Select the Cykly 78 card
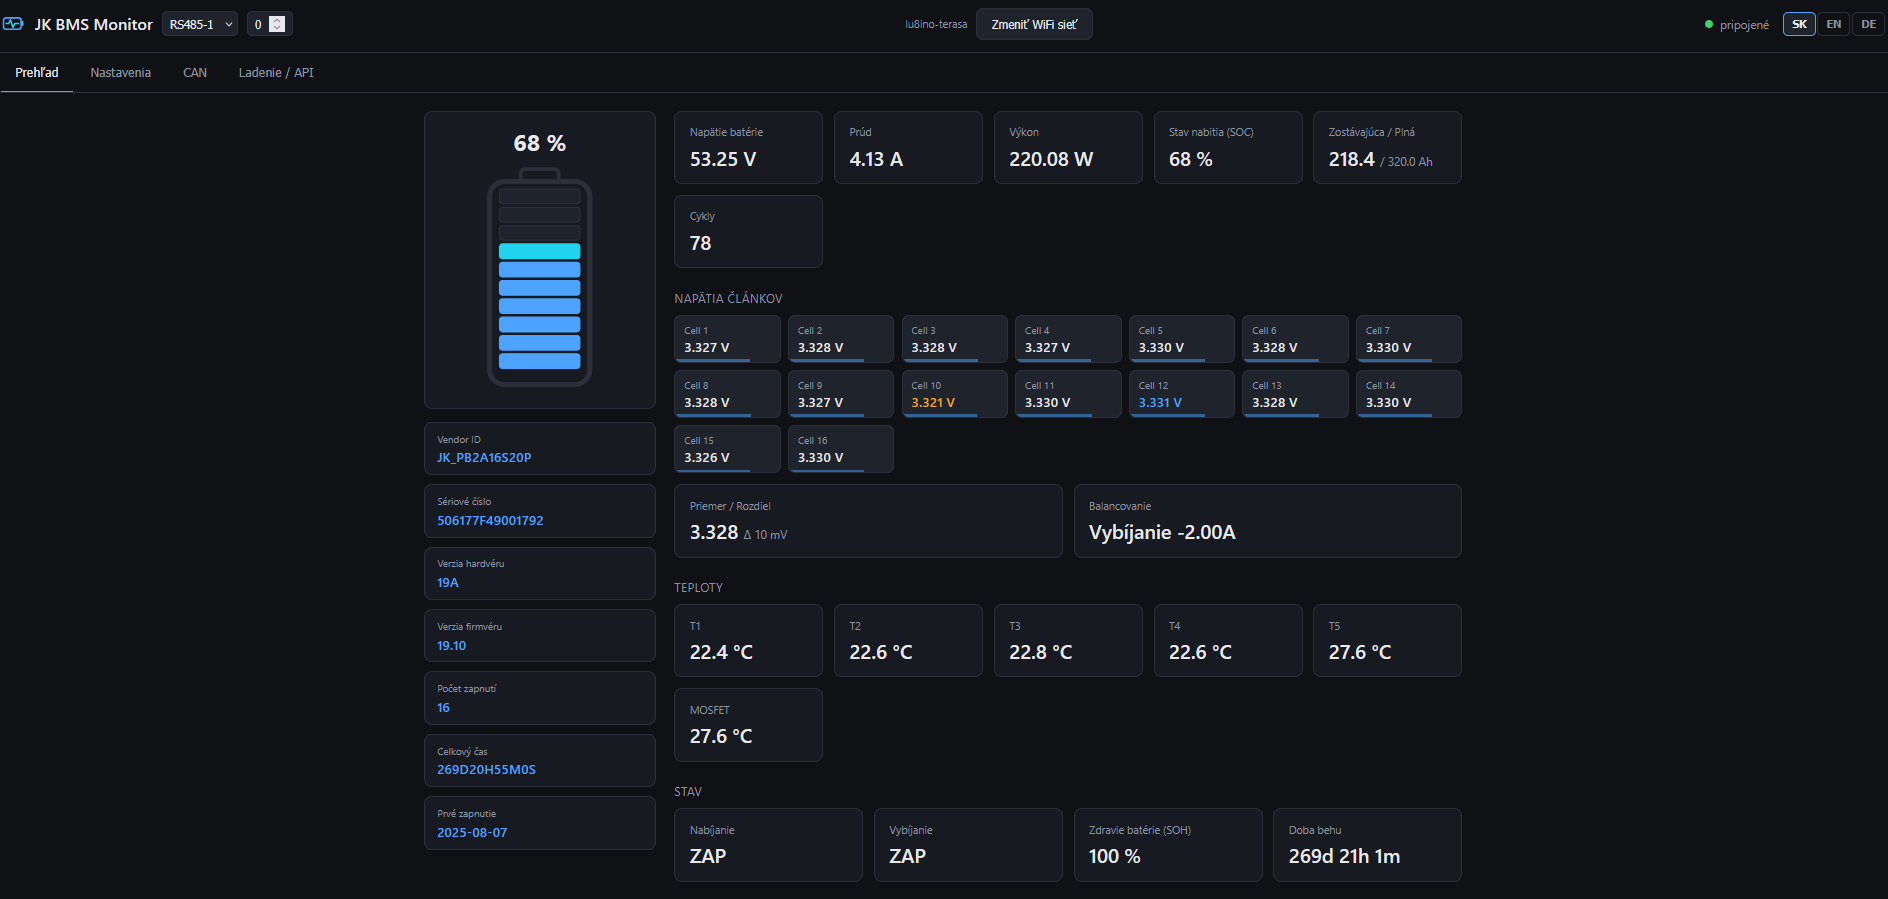The width and height of the screenshot is (1888, 899). point(748,231)
